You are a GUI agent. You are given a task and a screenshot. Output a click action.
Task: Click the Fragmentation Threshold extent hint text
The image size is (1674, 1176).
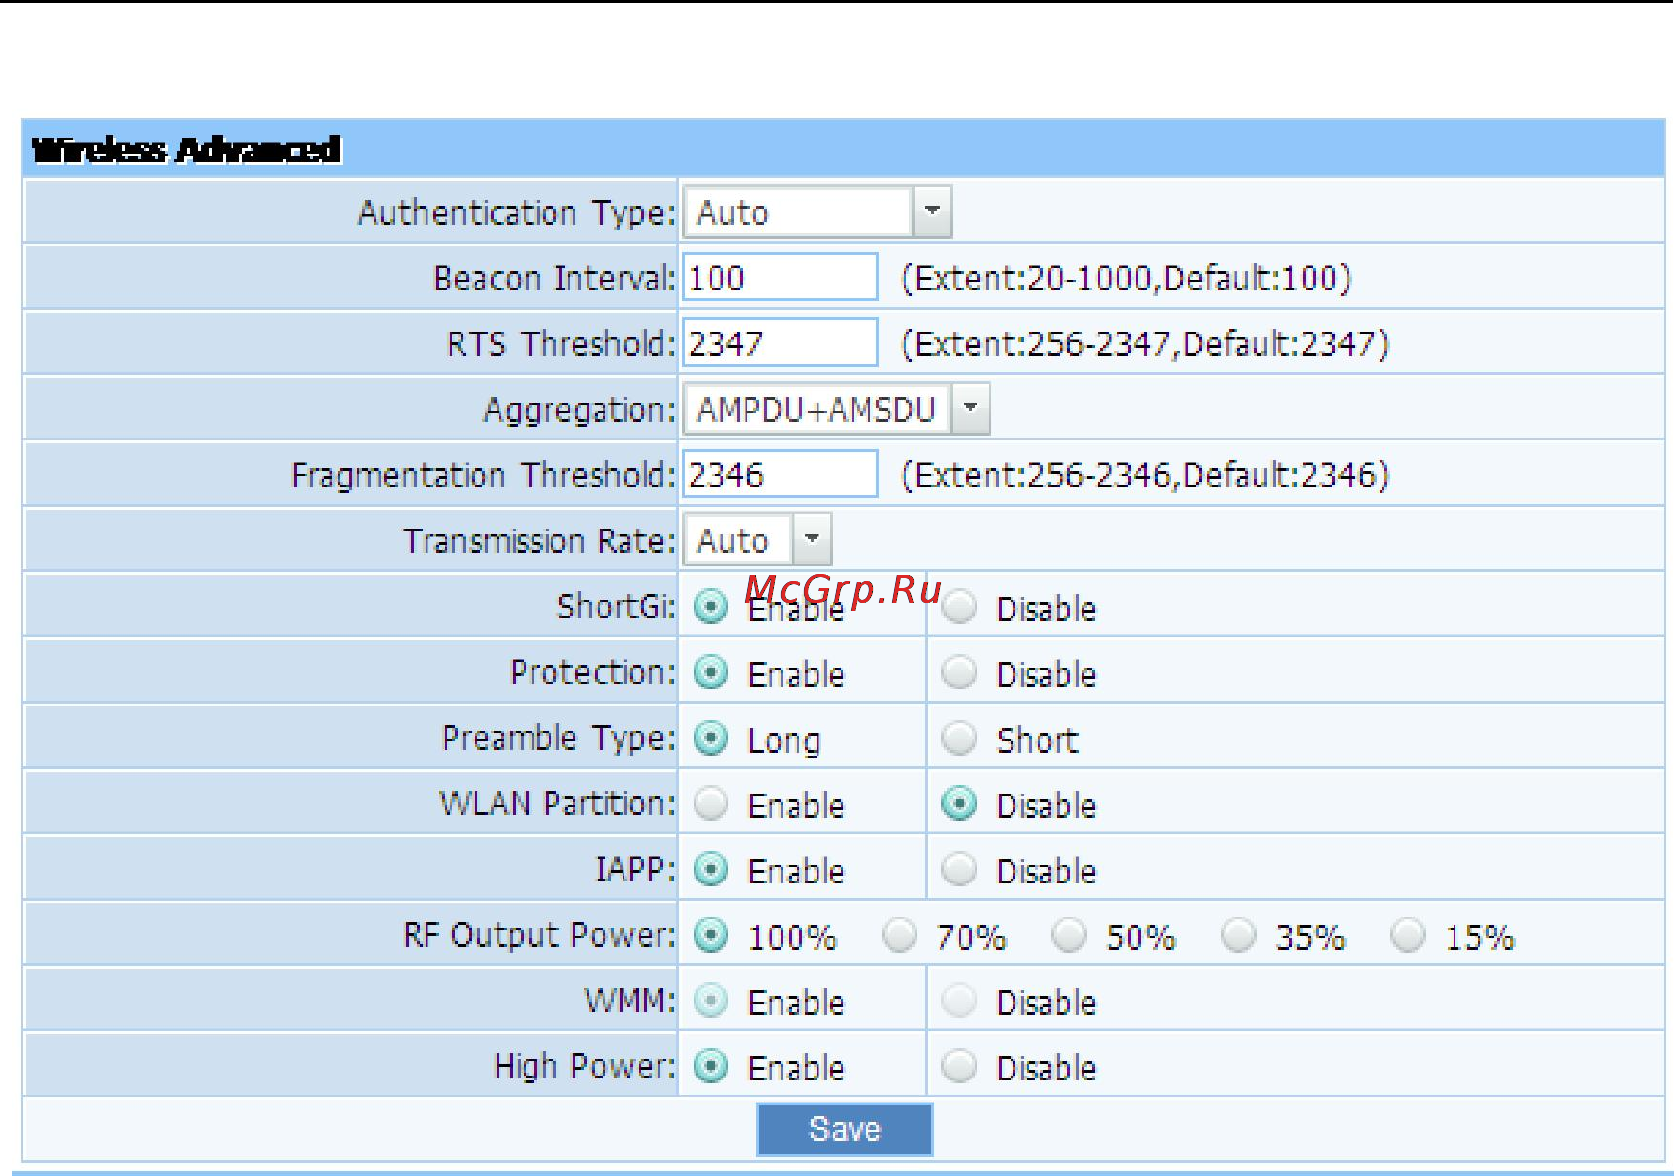(1145, 474)
